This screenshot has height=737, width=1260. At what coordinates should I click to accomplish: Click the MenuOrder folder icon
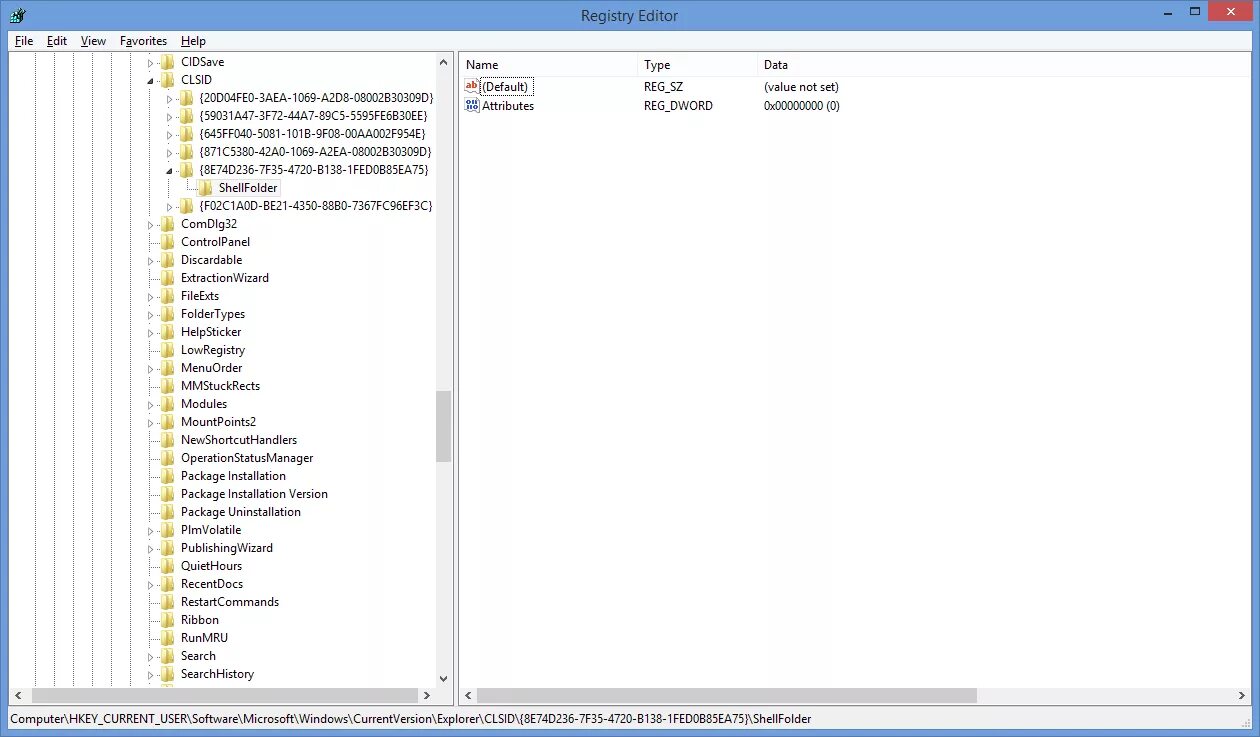click(167, 368)
